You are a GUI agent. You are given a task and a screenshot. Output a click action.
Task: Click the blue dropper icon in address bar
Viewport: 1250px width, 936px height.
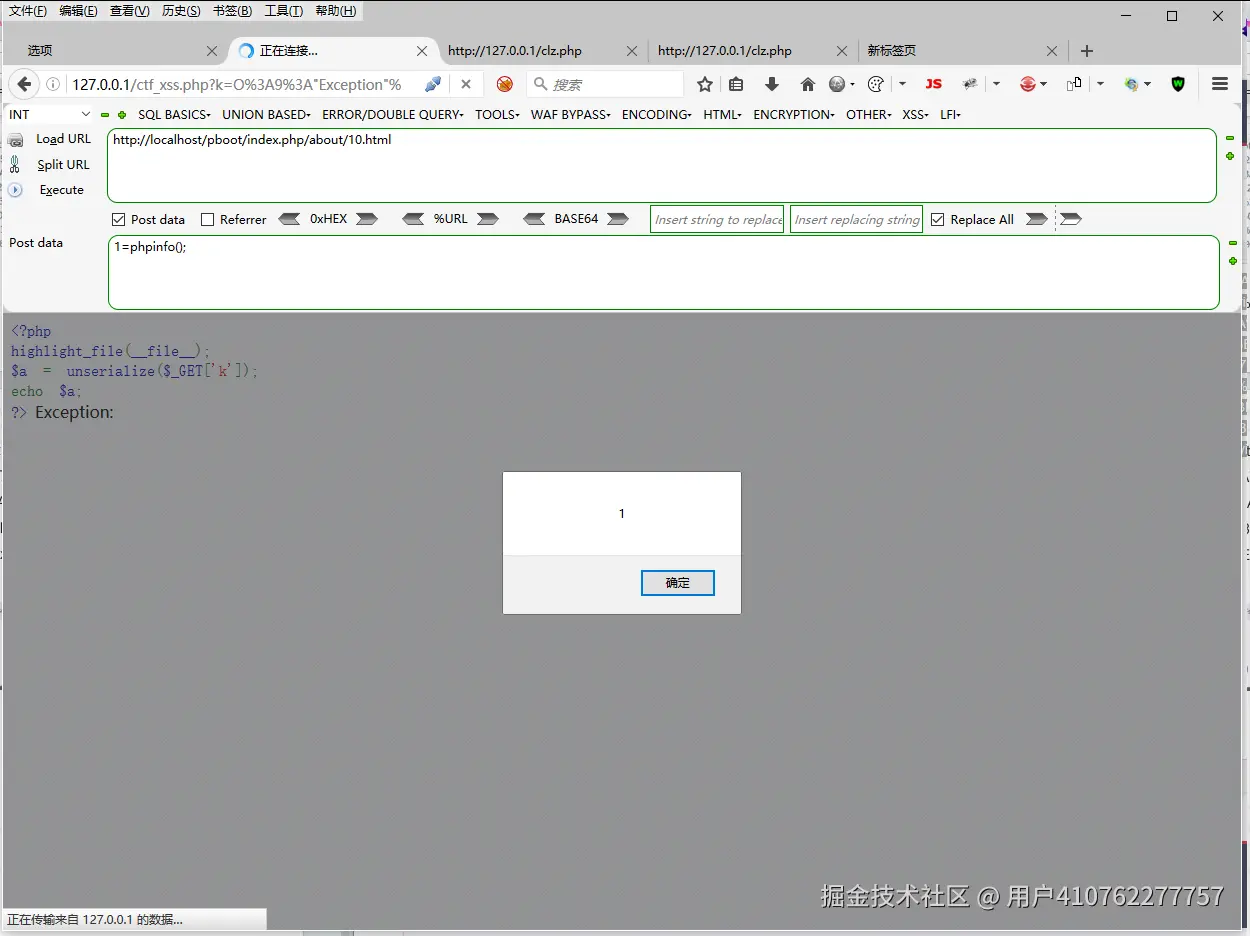433,84
